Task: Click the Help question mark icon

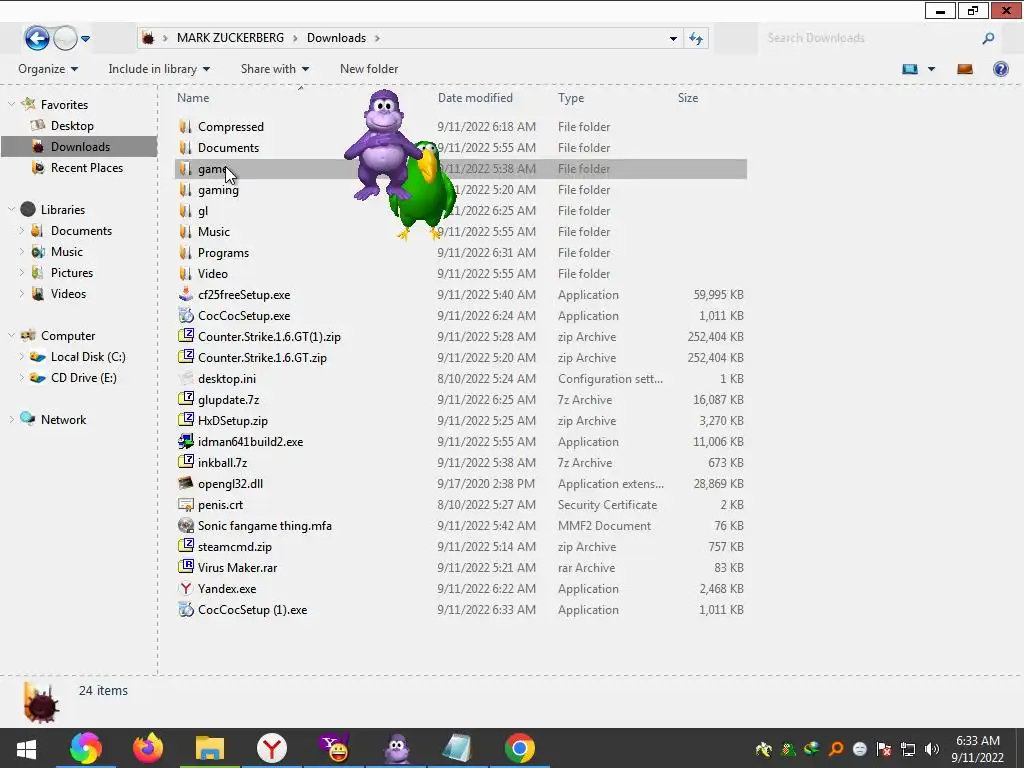Action: click(1000, 69)
